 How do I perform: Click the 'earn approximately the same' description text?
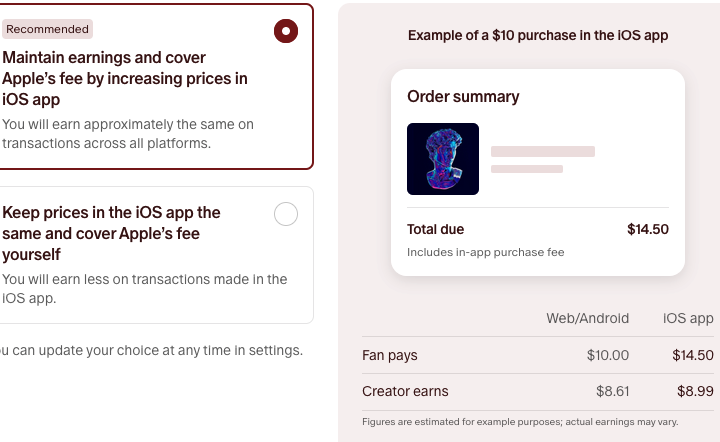[128, 134]
